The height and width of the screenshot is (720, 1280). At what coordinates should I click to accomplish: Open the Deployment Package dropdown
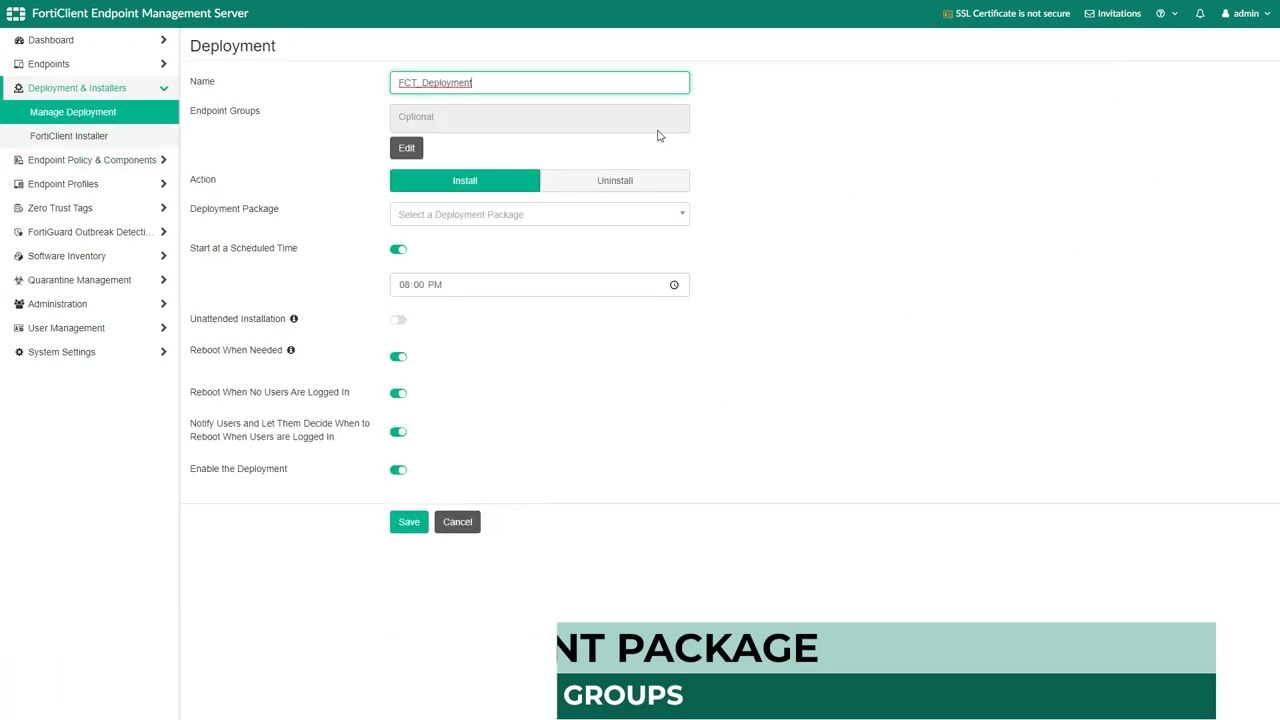(540, 214)
